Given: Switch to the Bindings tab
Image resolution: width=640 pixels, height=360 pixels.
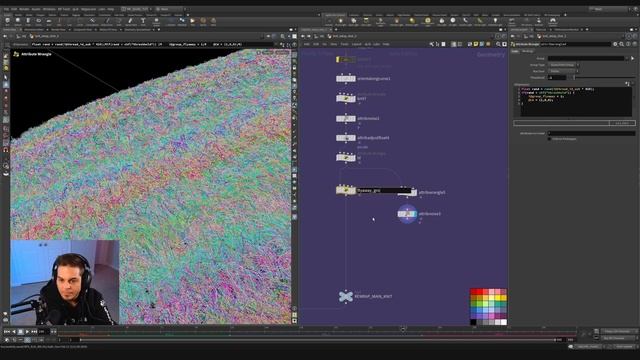Looking at the screenshot, I should [527, 51].
